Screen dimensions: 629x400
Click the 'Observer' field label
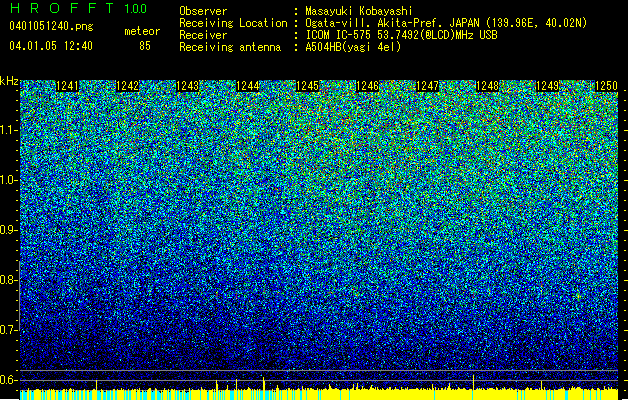click(203, 11)
